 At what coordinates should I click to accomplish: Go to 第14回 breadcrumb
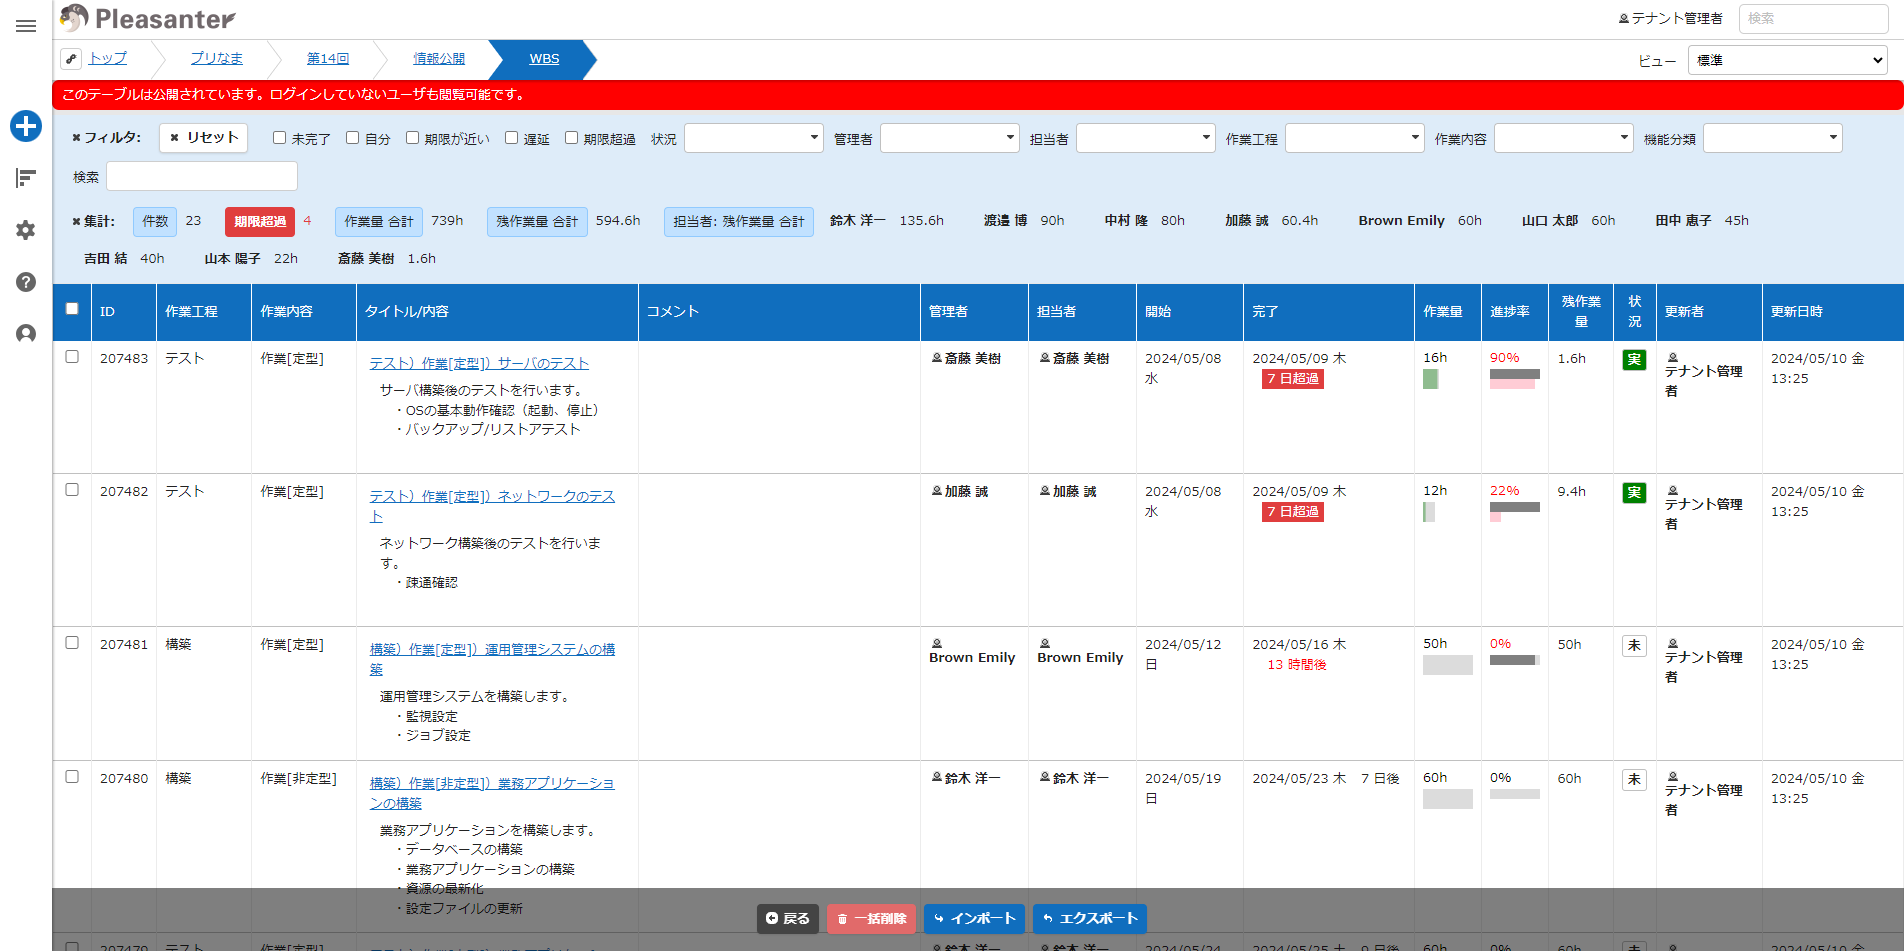coord(328,59)
